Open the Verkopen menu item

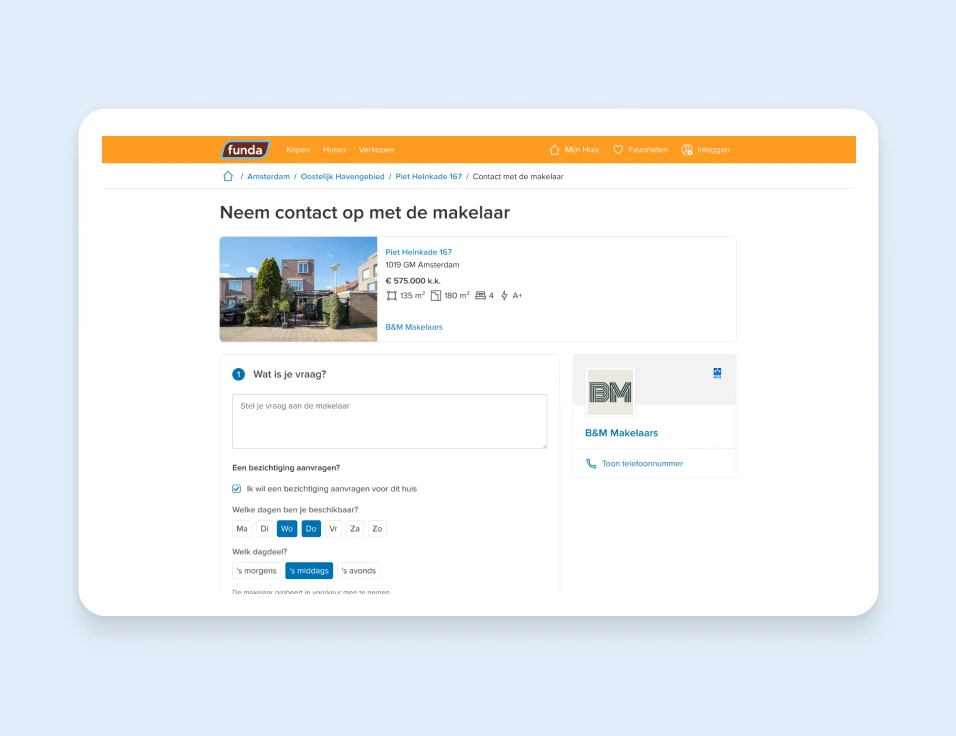point(376,150)
